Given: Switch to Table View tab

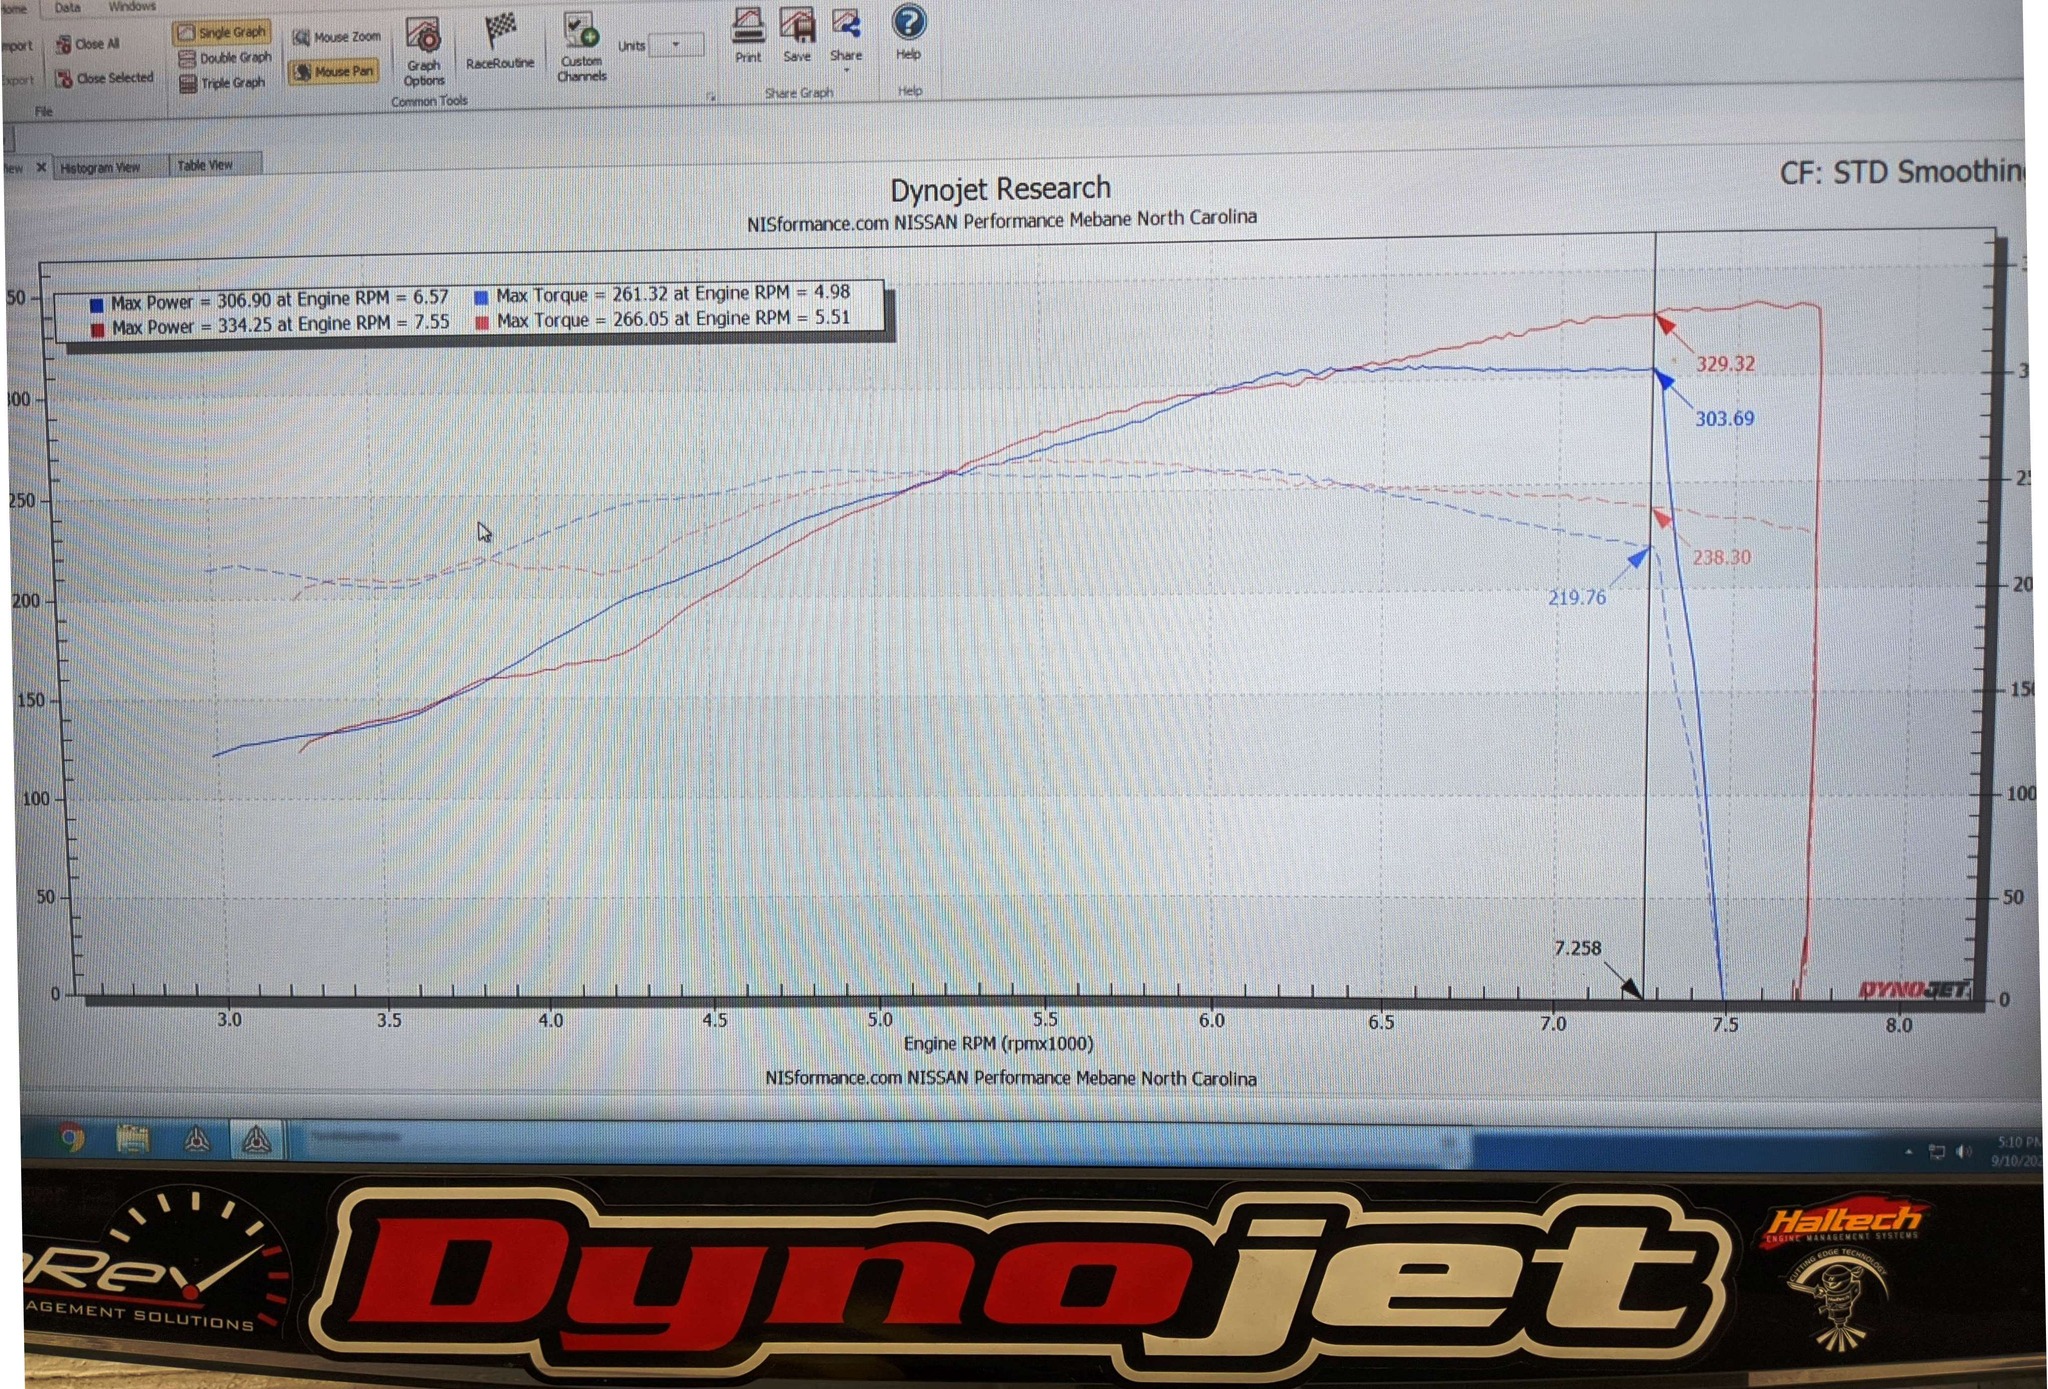Looking at the screenshot, I should click(x=205, y=165).
